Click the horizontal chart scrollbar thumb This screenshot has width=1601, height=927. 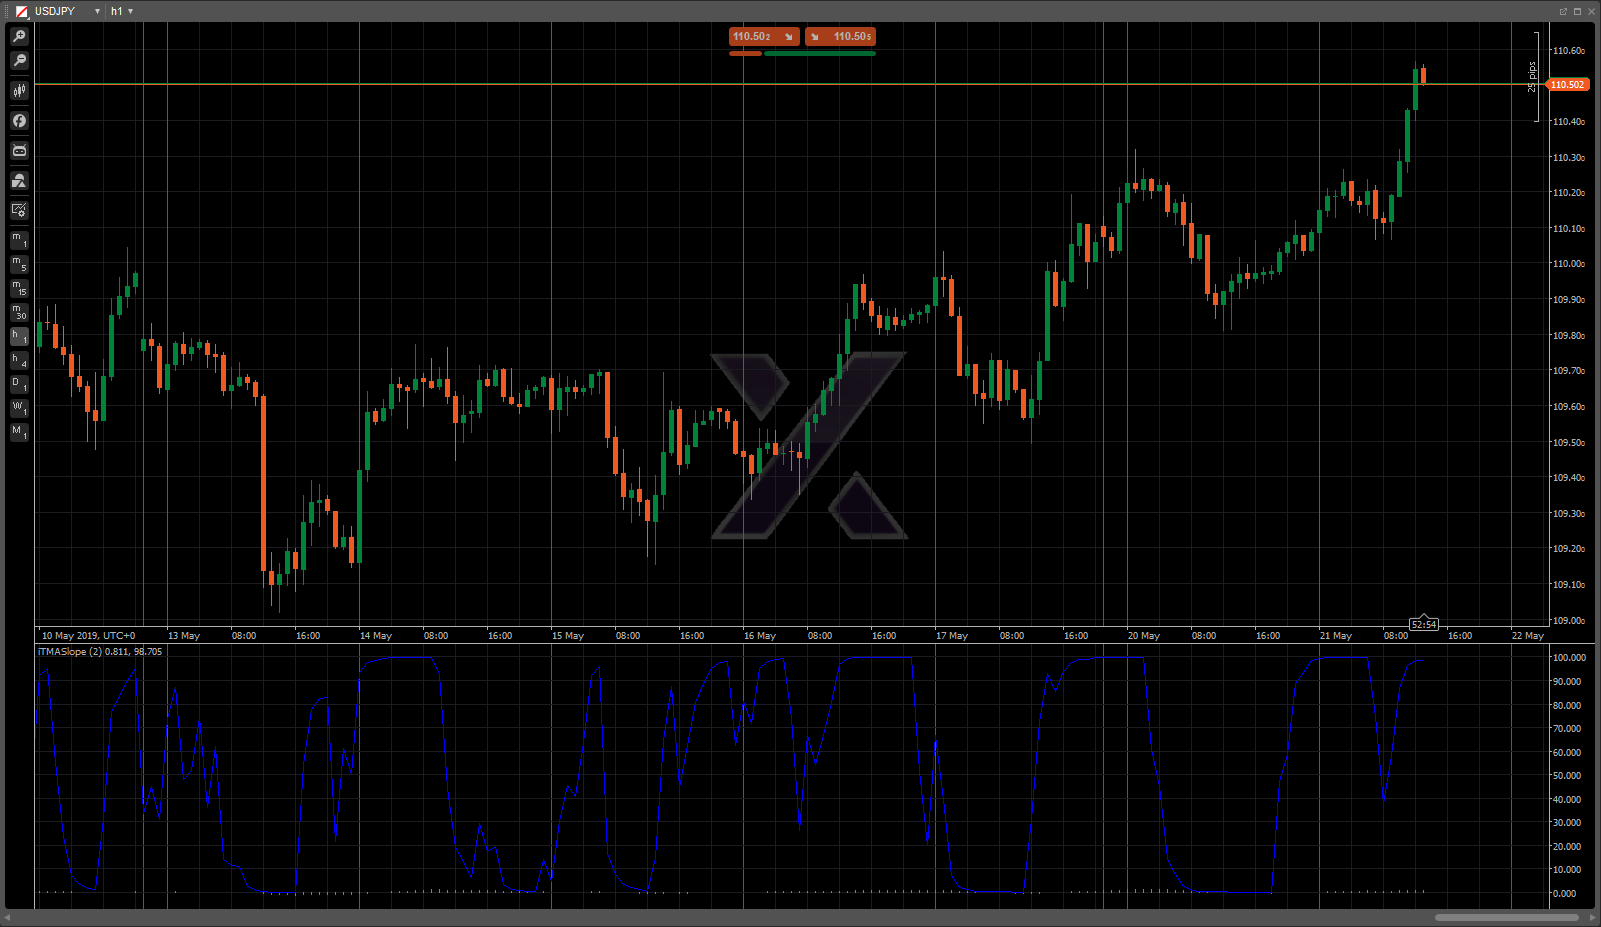click(x=1506, y=917)
